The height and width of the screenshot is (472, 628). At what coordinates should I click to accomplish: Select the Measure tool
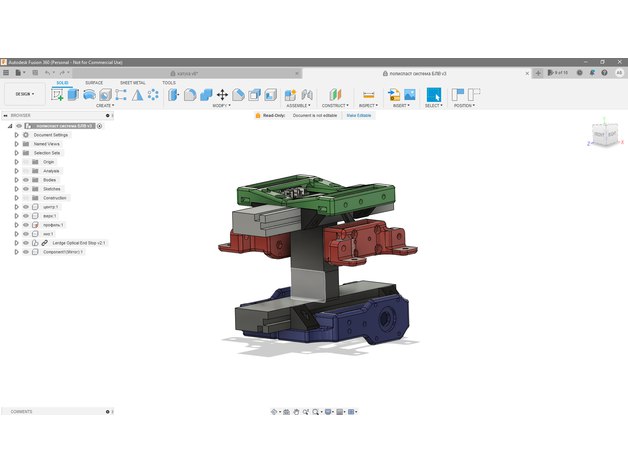click(368, 95)
